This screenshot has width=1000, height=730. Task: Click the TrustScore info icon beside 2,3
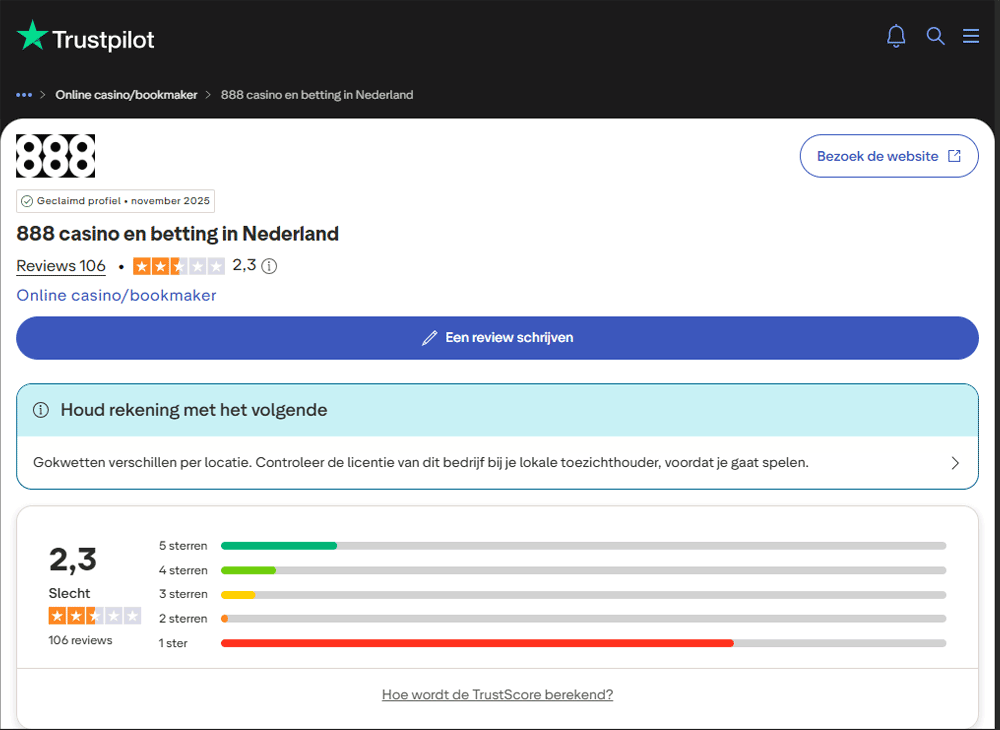(x=270, y=266)
